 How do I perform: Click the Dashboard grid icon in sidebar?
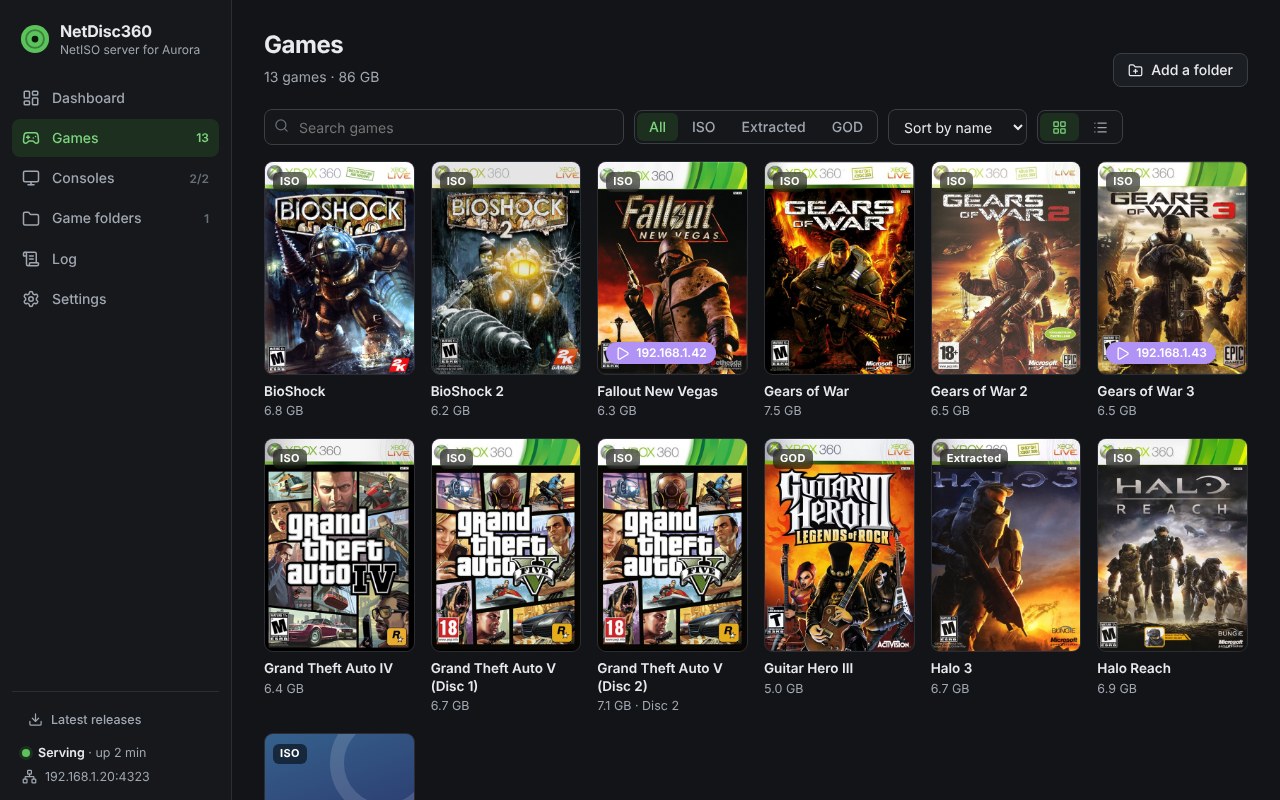31,98
